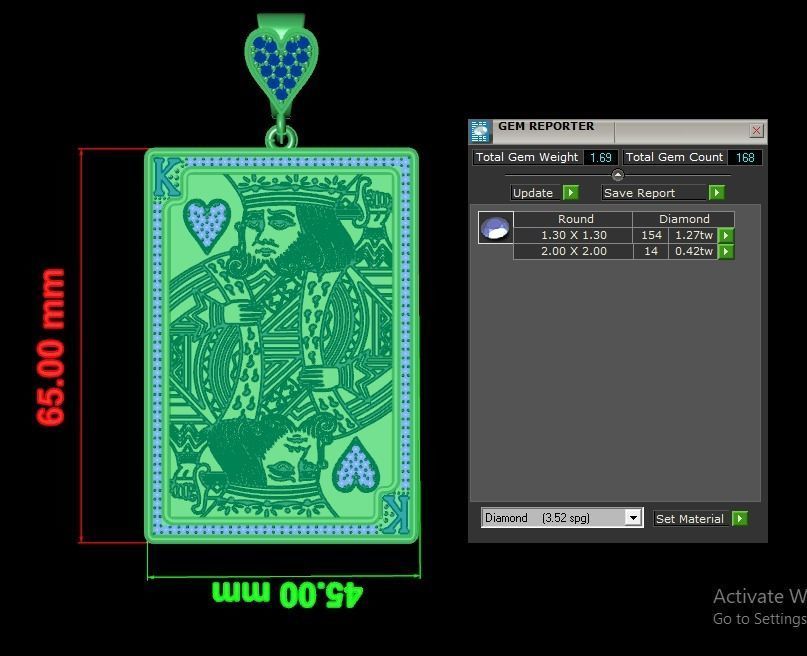Select the 1.30 X 1.30 size cell

pos(573,235)
